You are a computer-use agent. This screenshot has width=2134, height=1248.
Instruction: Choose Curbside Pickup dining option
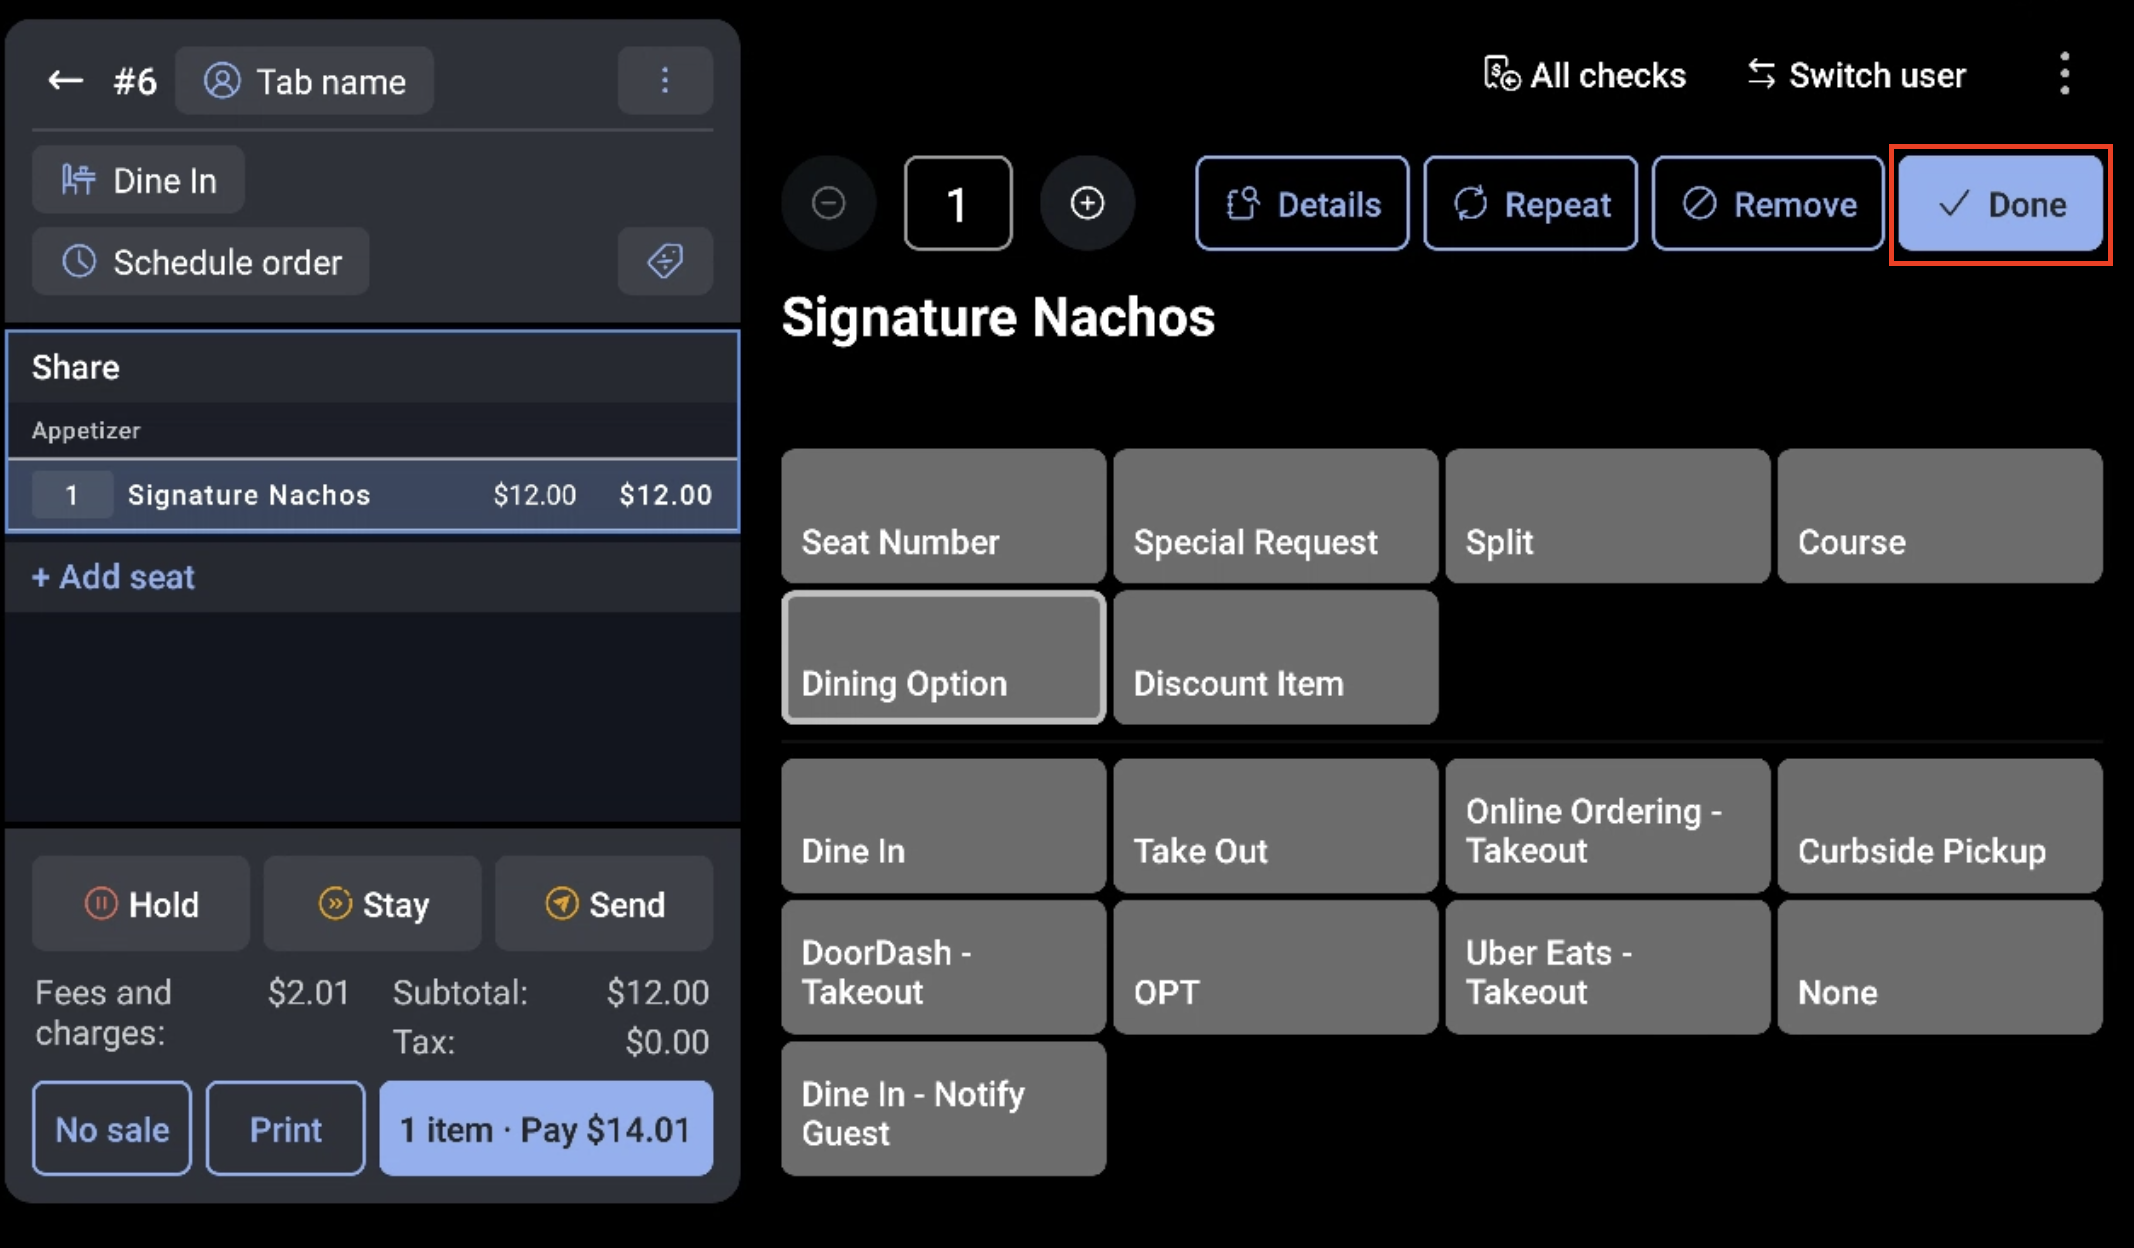1939,825
